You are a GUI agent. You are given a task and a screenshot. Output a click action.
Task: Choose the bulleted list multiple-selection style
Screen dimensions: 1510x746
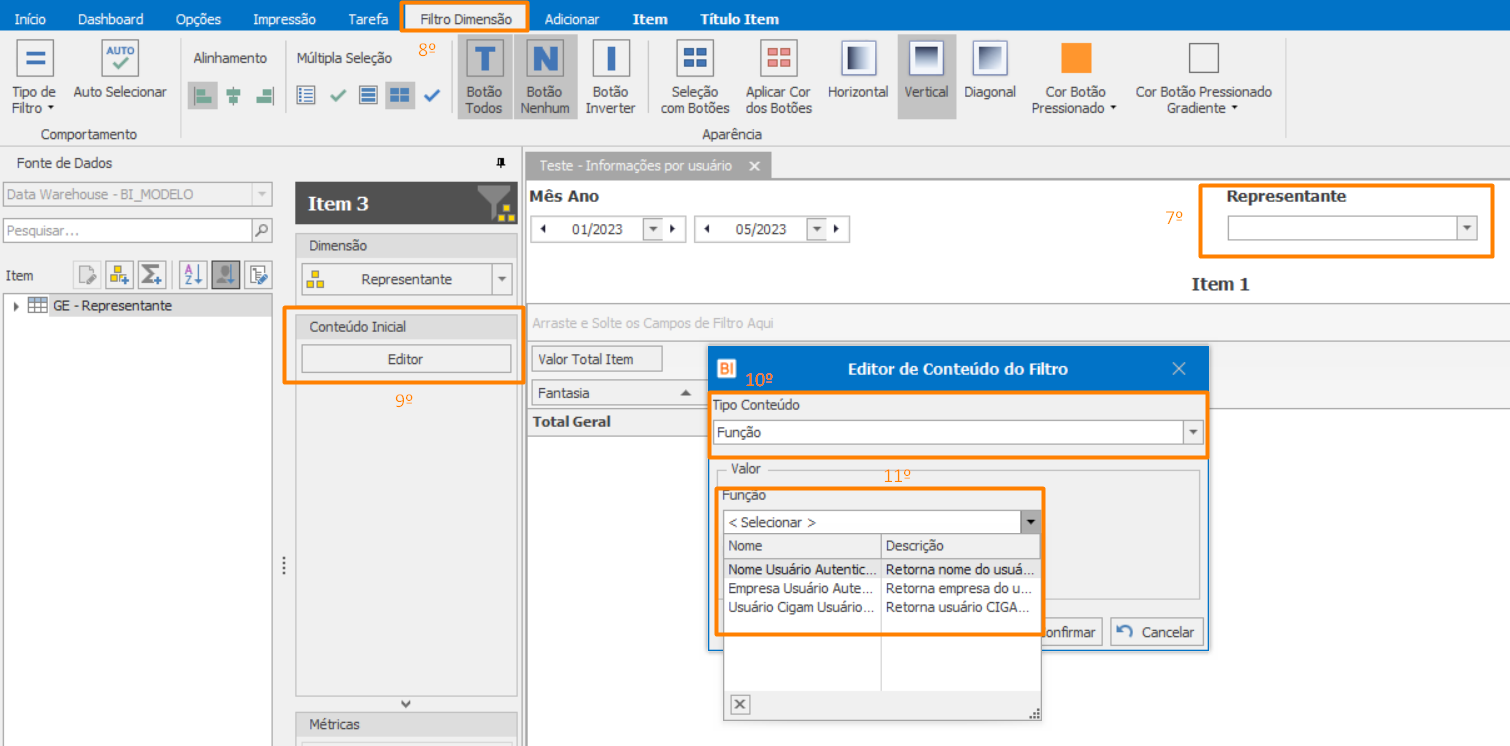(x=307, y=95)
